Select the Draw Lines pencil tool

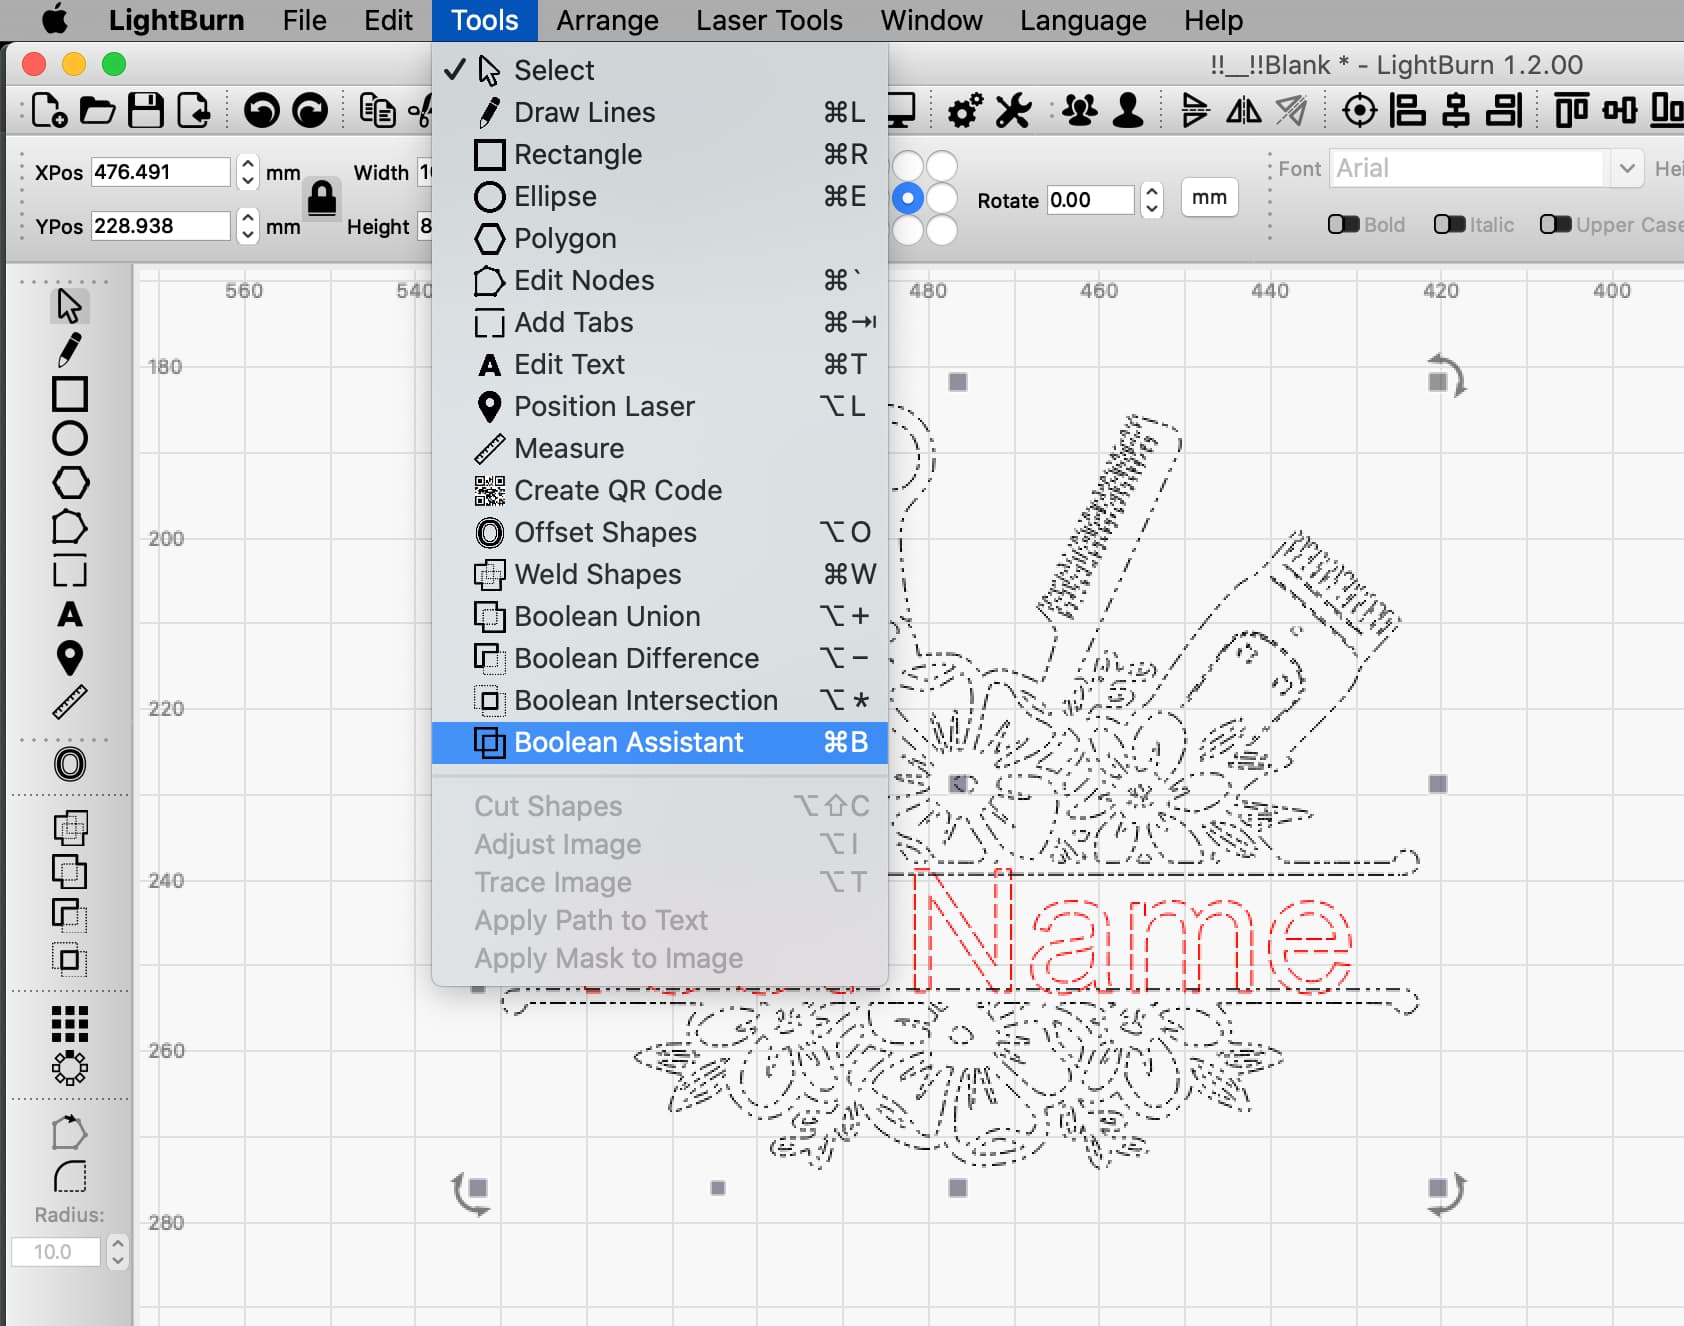point(68,349)
